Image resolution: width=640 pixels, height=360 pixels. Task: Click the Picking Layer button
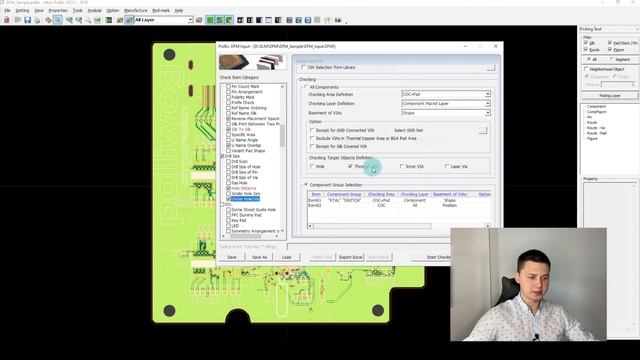[610, 96]
